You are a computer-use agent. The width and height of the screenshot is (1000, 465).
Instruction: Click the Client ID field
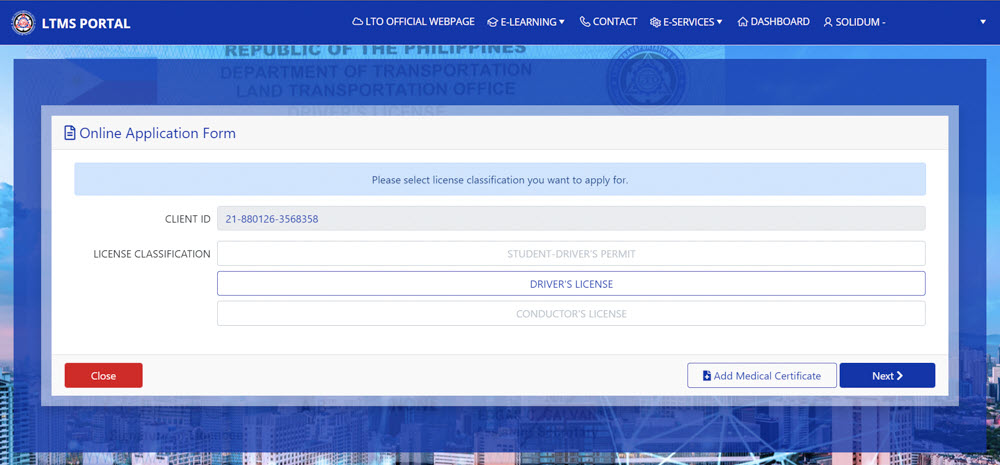pyautogui.click(x=571, y=219)
